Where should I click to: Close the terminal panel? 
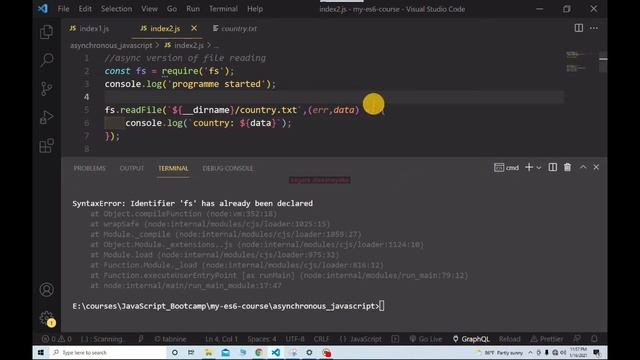click(x=596, y=167)
